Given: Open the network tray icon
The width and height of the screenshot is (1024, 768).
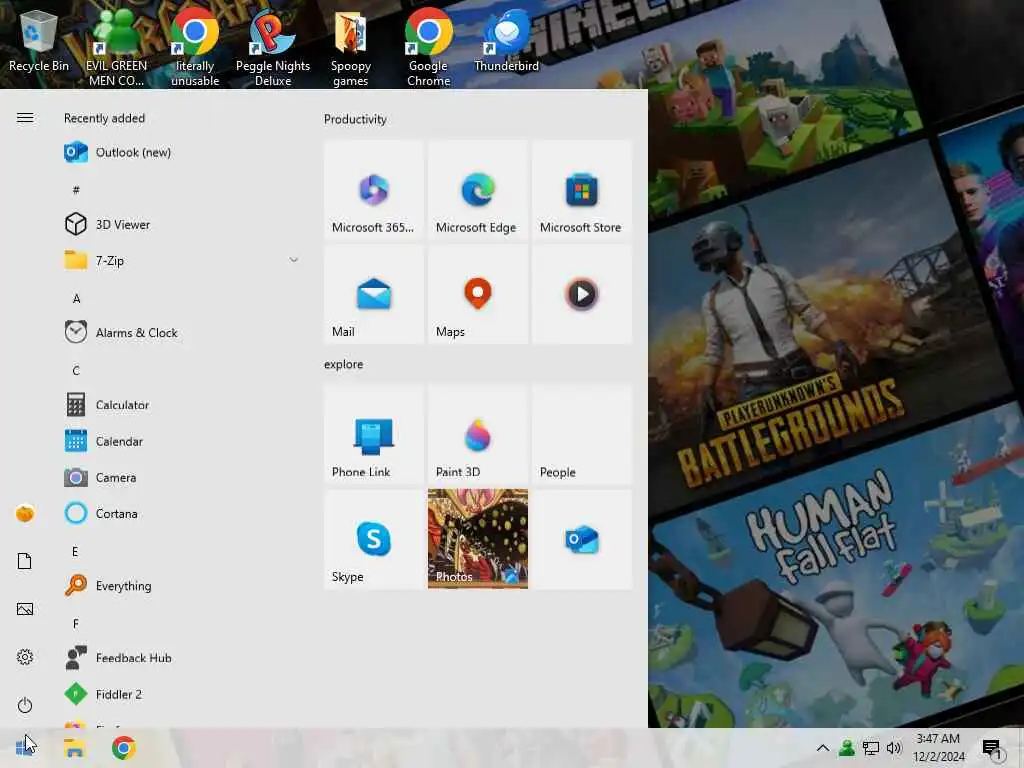Looking at the screenshot, I should pyautogui.click(x=871, y=748).
